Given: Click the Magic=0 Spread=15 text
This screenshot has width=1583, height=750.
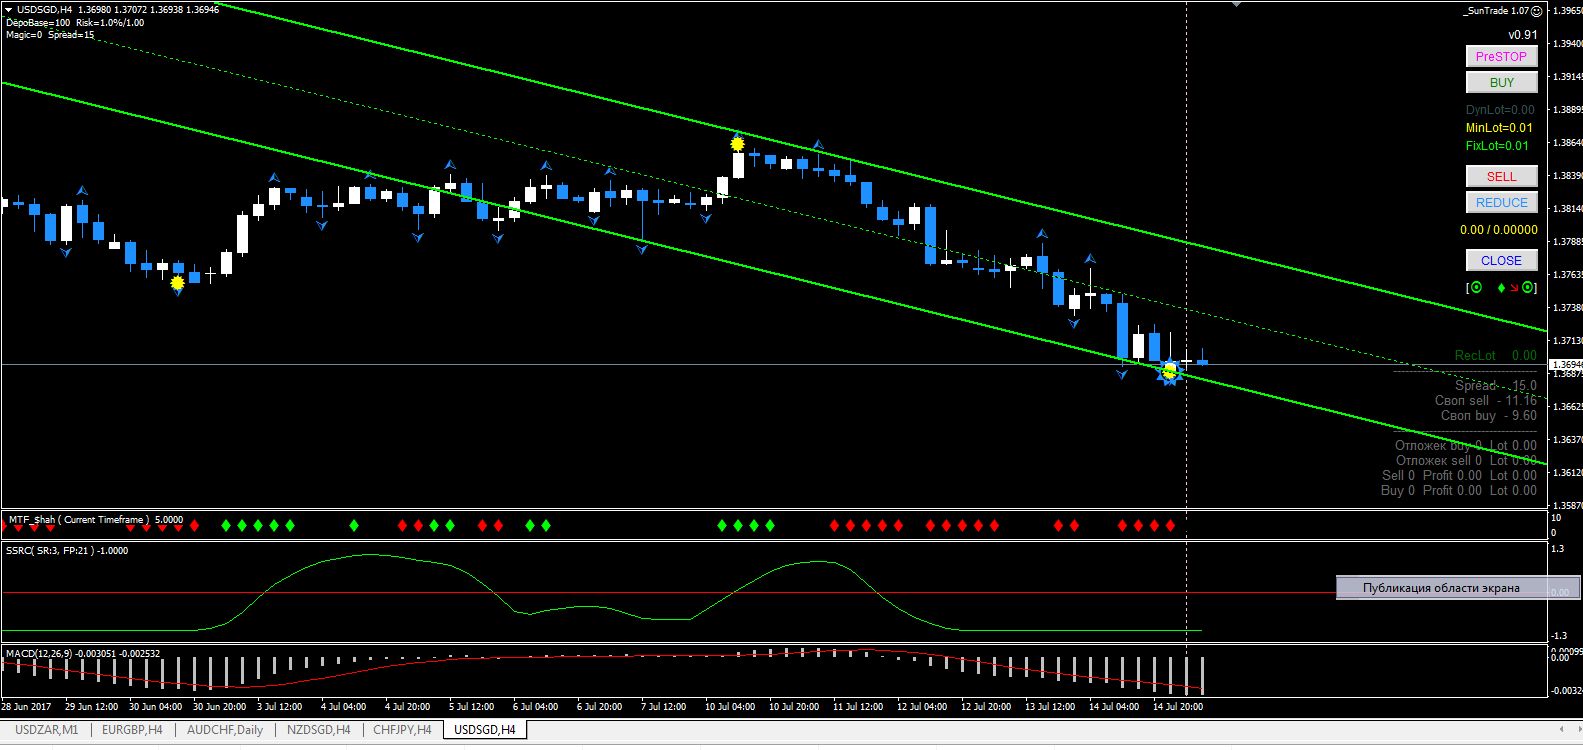Looking at the screenshot, I should (x=50, y=35).
